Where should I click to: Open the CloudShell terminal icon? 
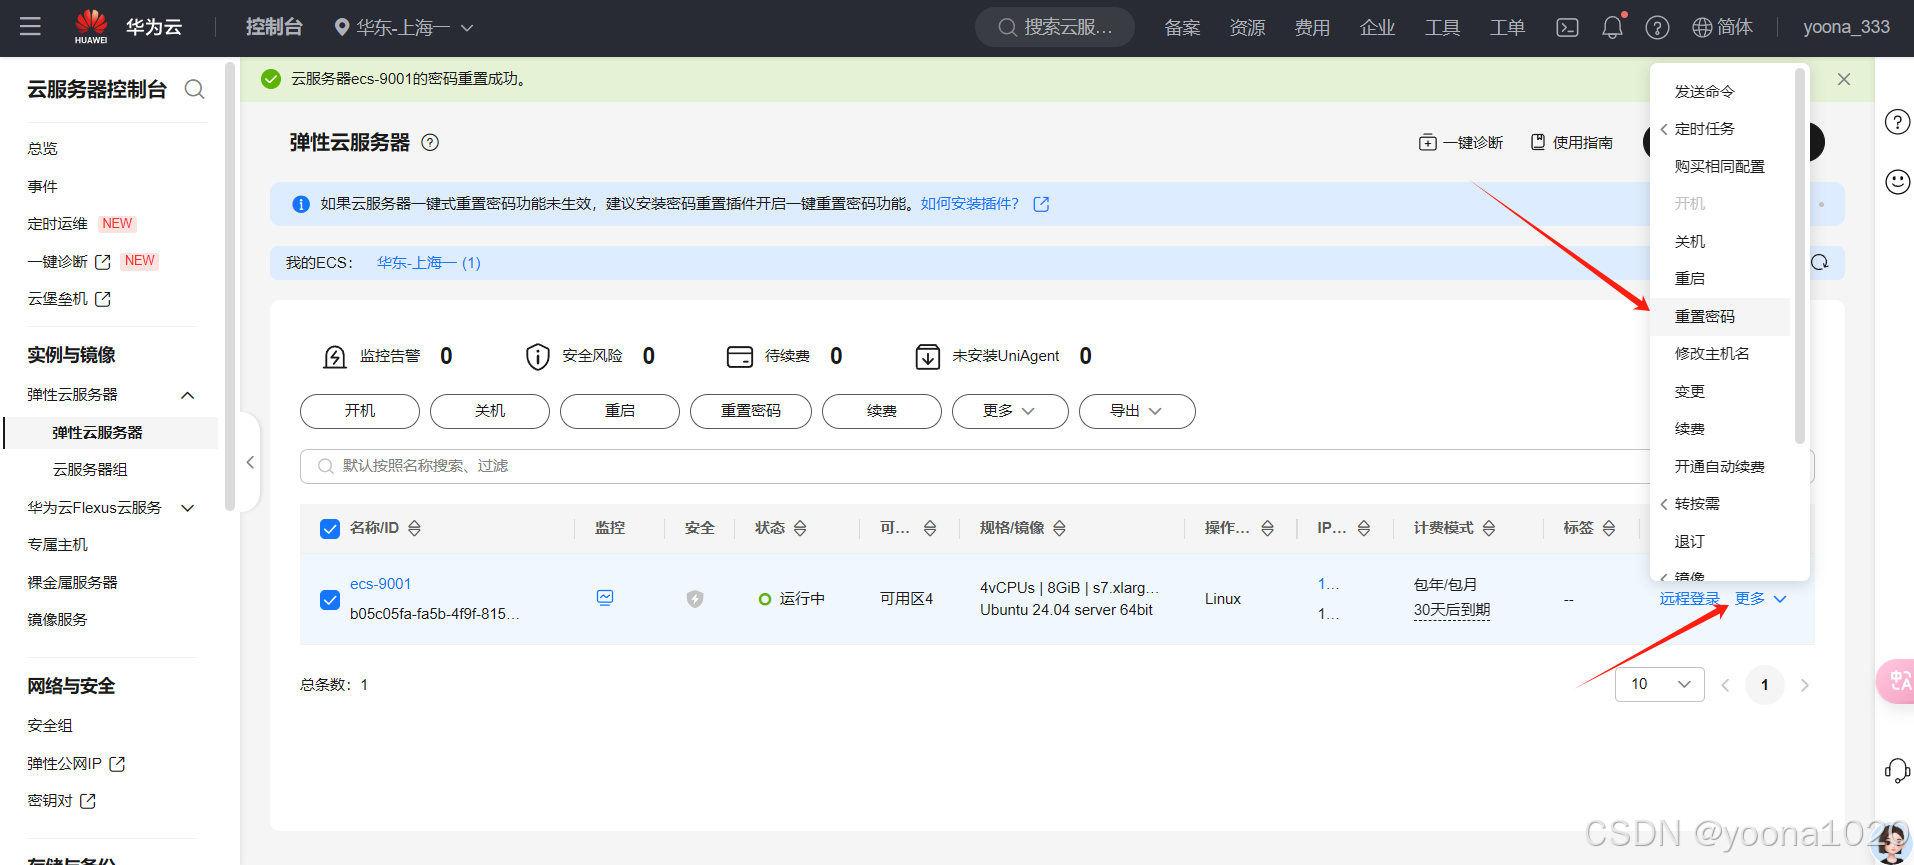[x=1567, y=27]
